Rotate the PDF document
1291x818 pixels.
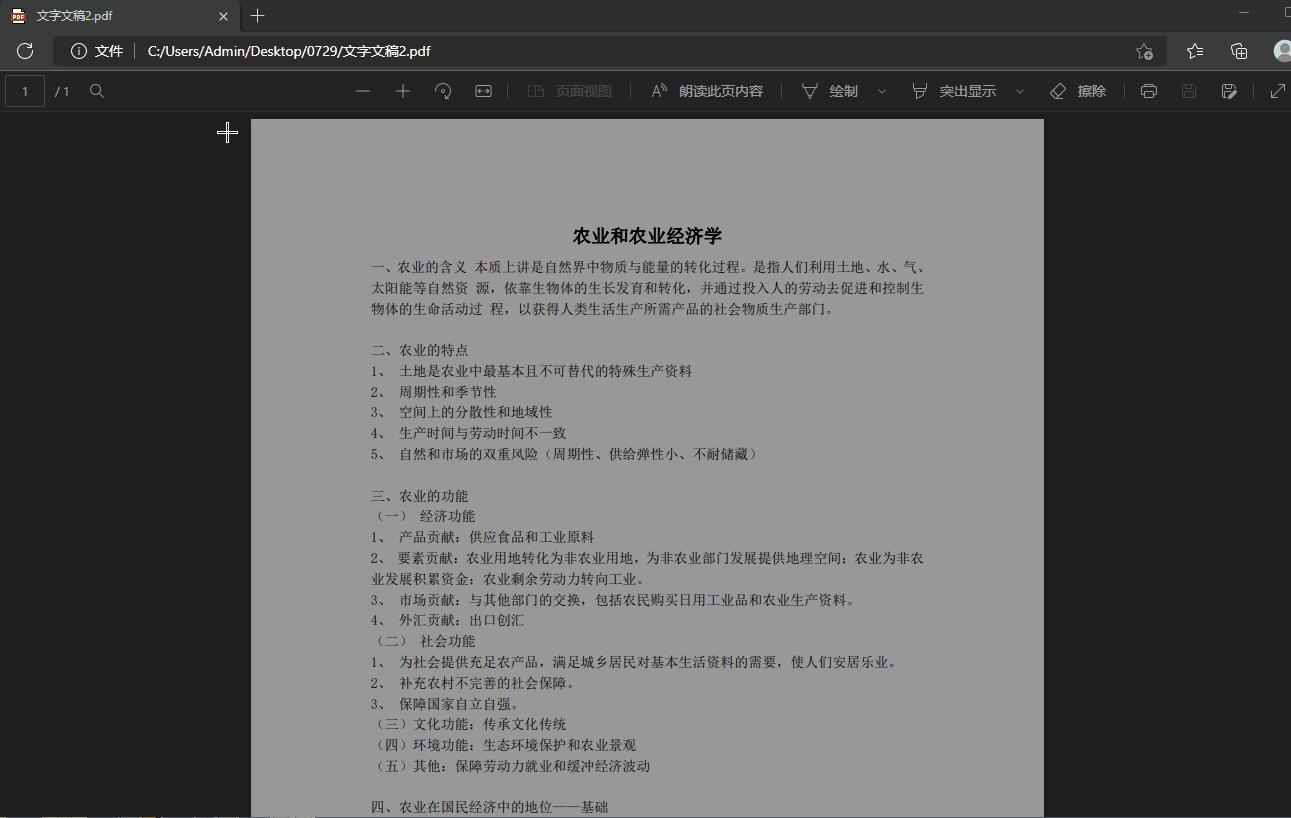tap(442, 90)
